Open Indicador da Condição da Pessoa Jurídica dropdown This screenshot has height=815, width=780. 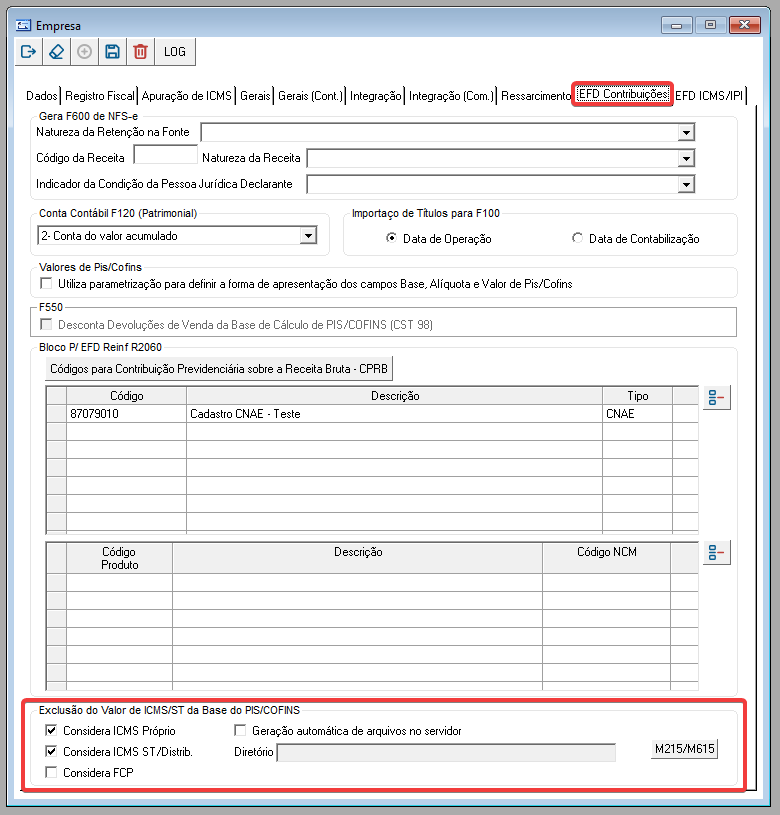point(686,184)
